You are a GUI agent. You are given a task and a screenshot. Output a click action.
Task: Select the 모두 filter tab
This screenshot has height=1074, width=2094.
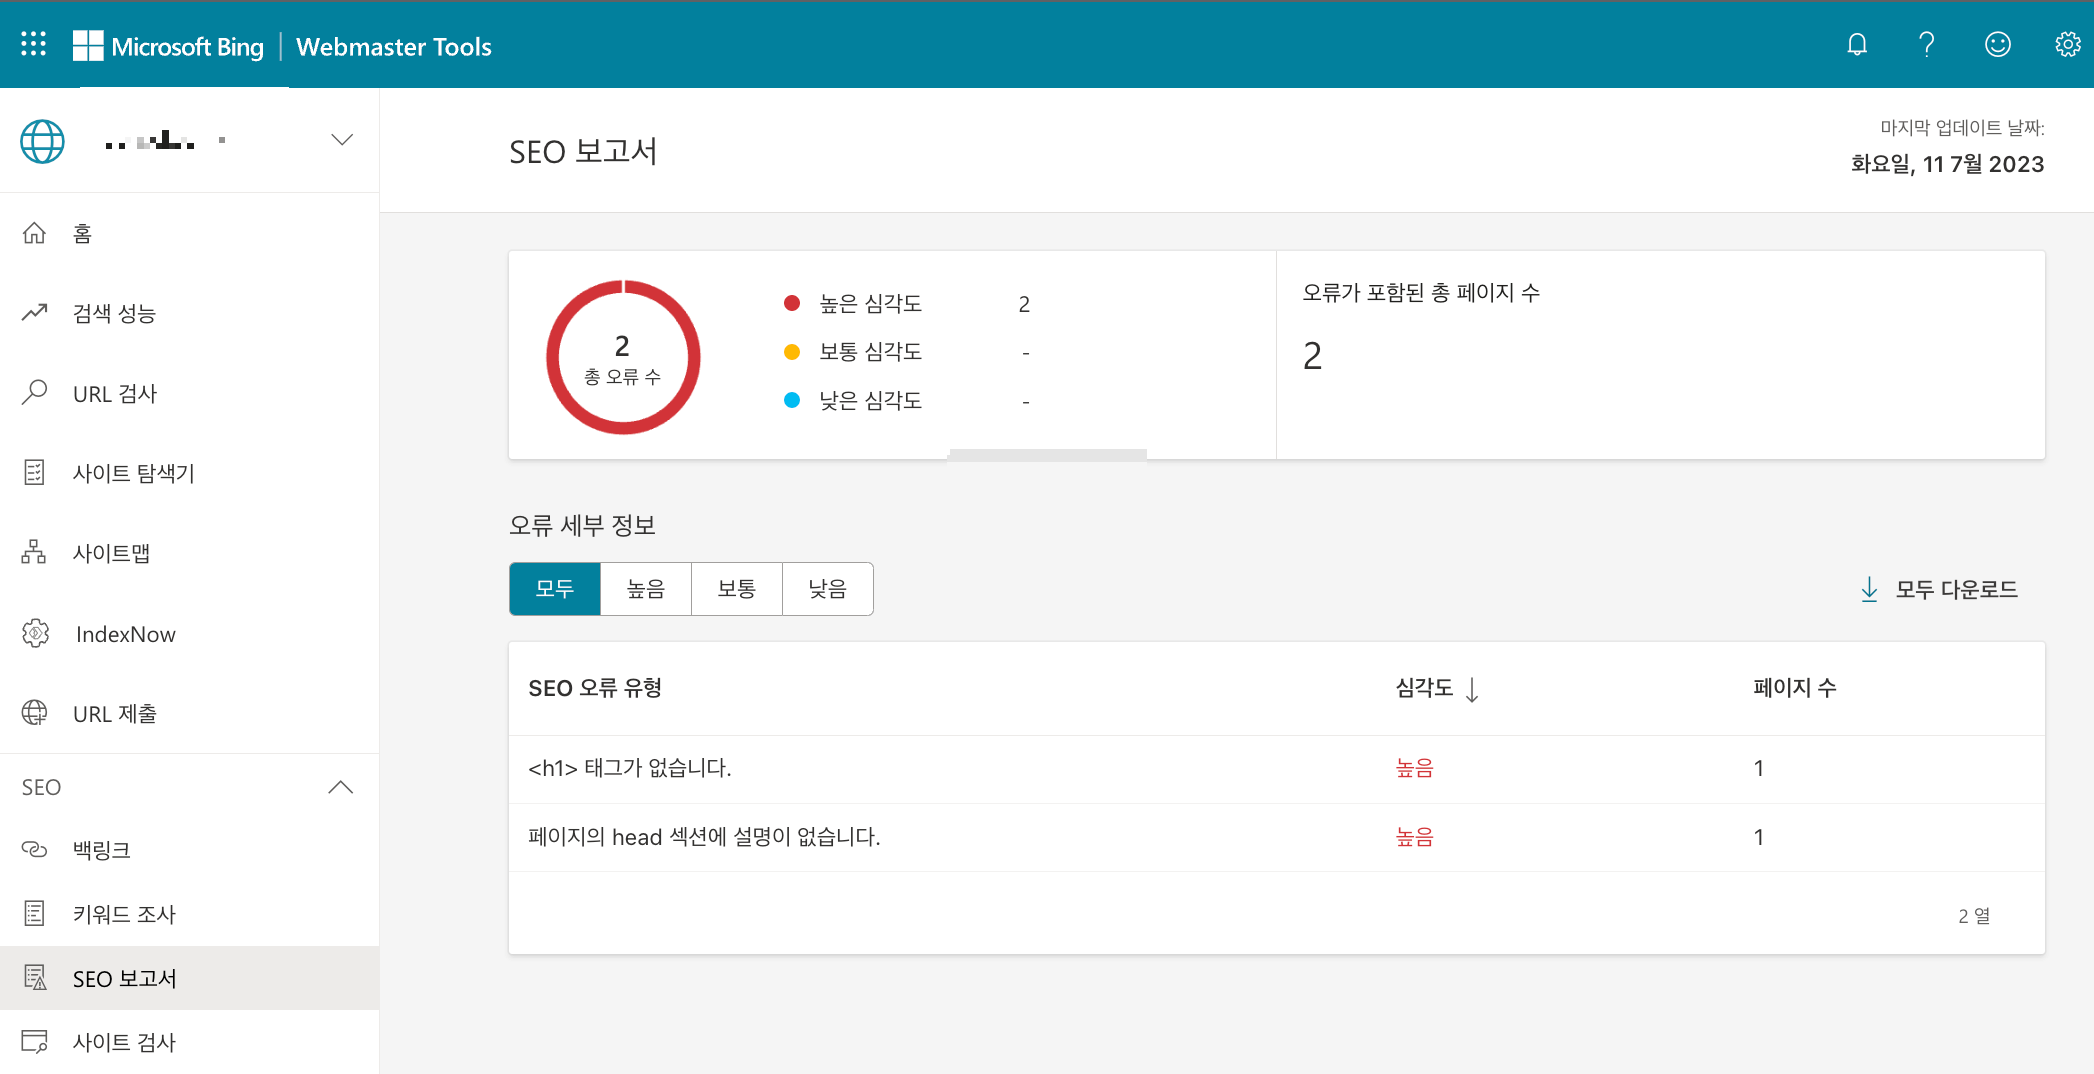tap(555, 589)
